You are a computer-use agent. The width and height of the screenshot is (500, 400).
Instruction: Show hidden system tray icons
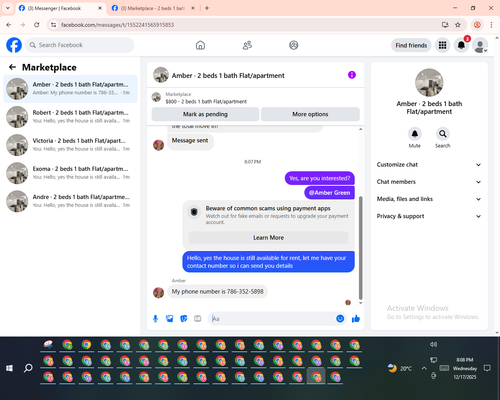point(424,368)
